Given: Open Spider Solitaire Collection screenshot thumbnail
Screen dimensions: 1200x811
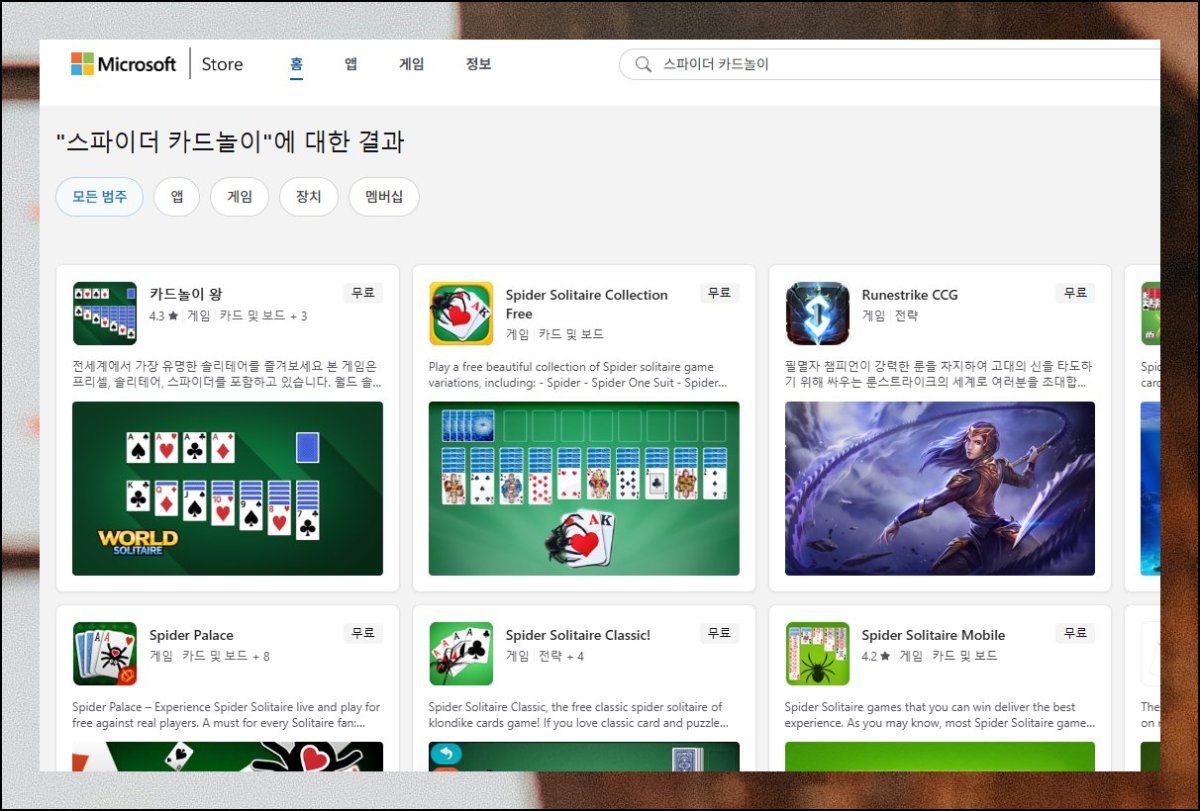Looking at the screenshot, I should click(x=584, y=488).
